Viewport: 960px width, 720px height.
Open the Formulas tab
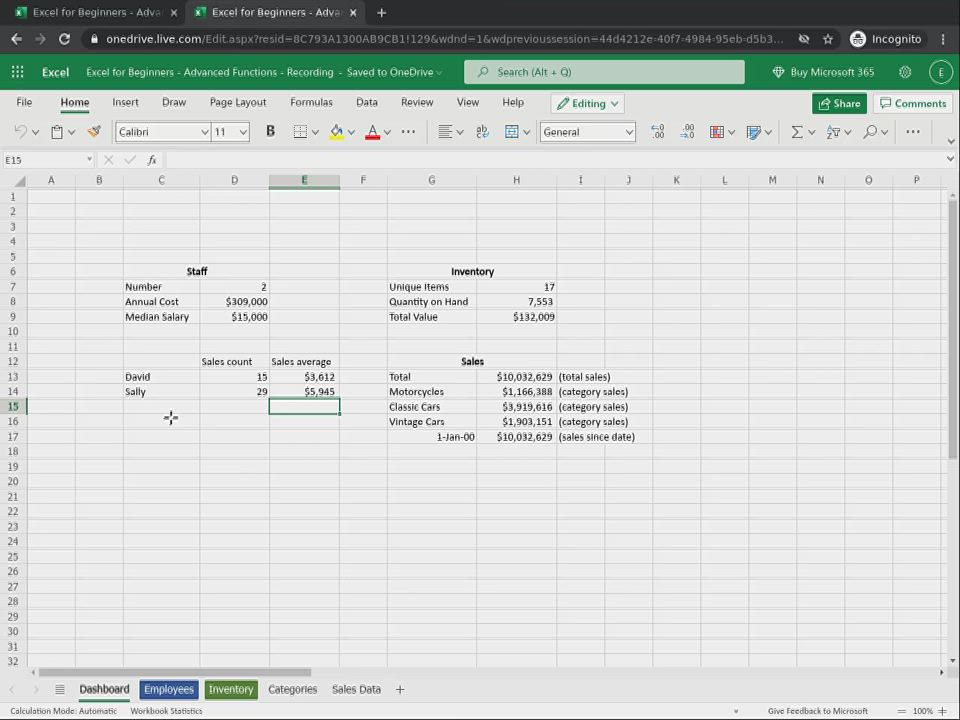311,102
